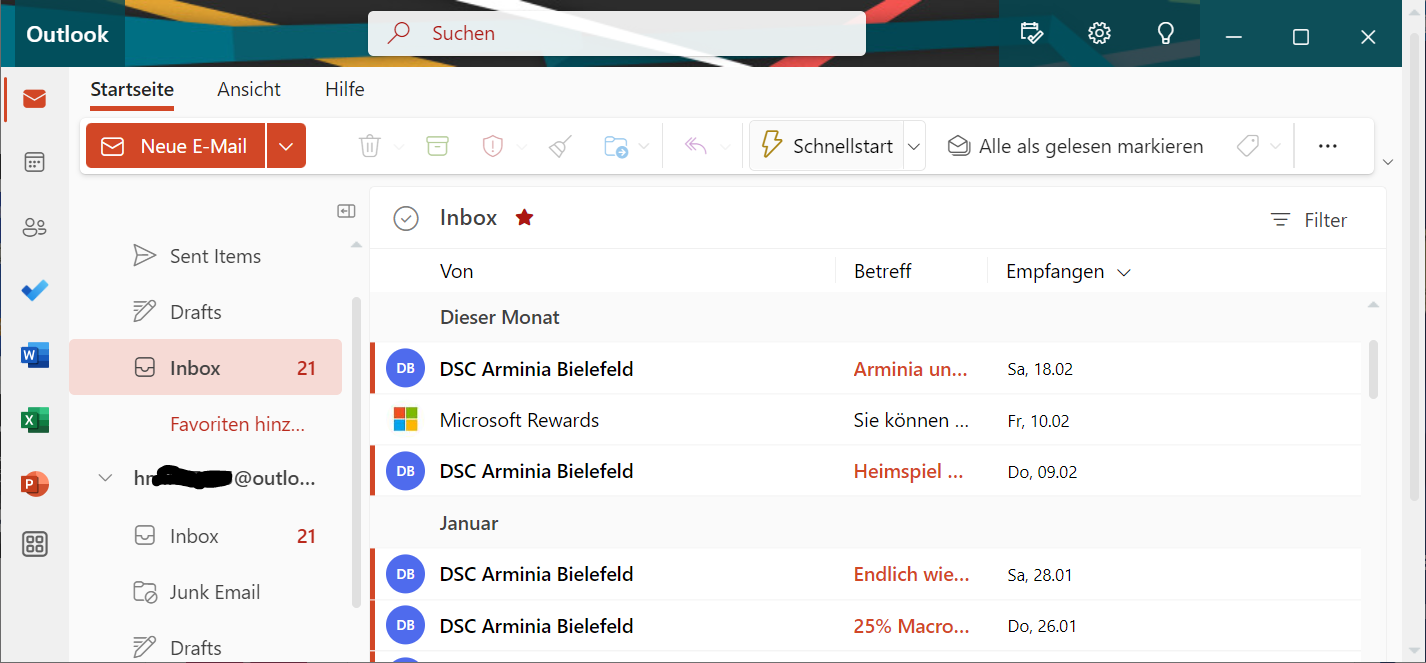Click the Januar group header
Image resolution: width=1426 pixels, height=663 pixels.
469,523
